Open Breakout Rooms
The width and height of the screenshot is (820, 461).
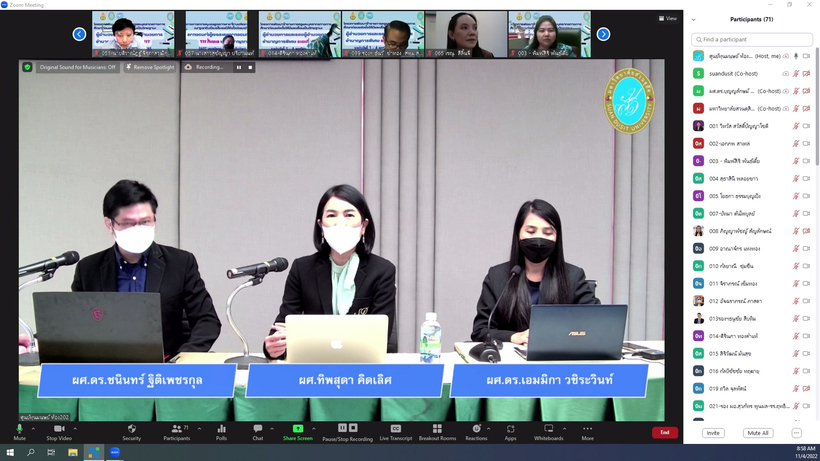coord(437,432)
